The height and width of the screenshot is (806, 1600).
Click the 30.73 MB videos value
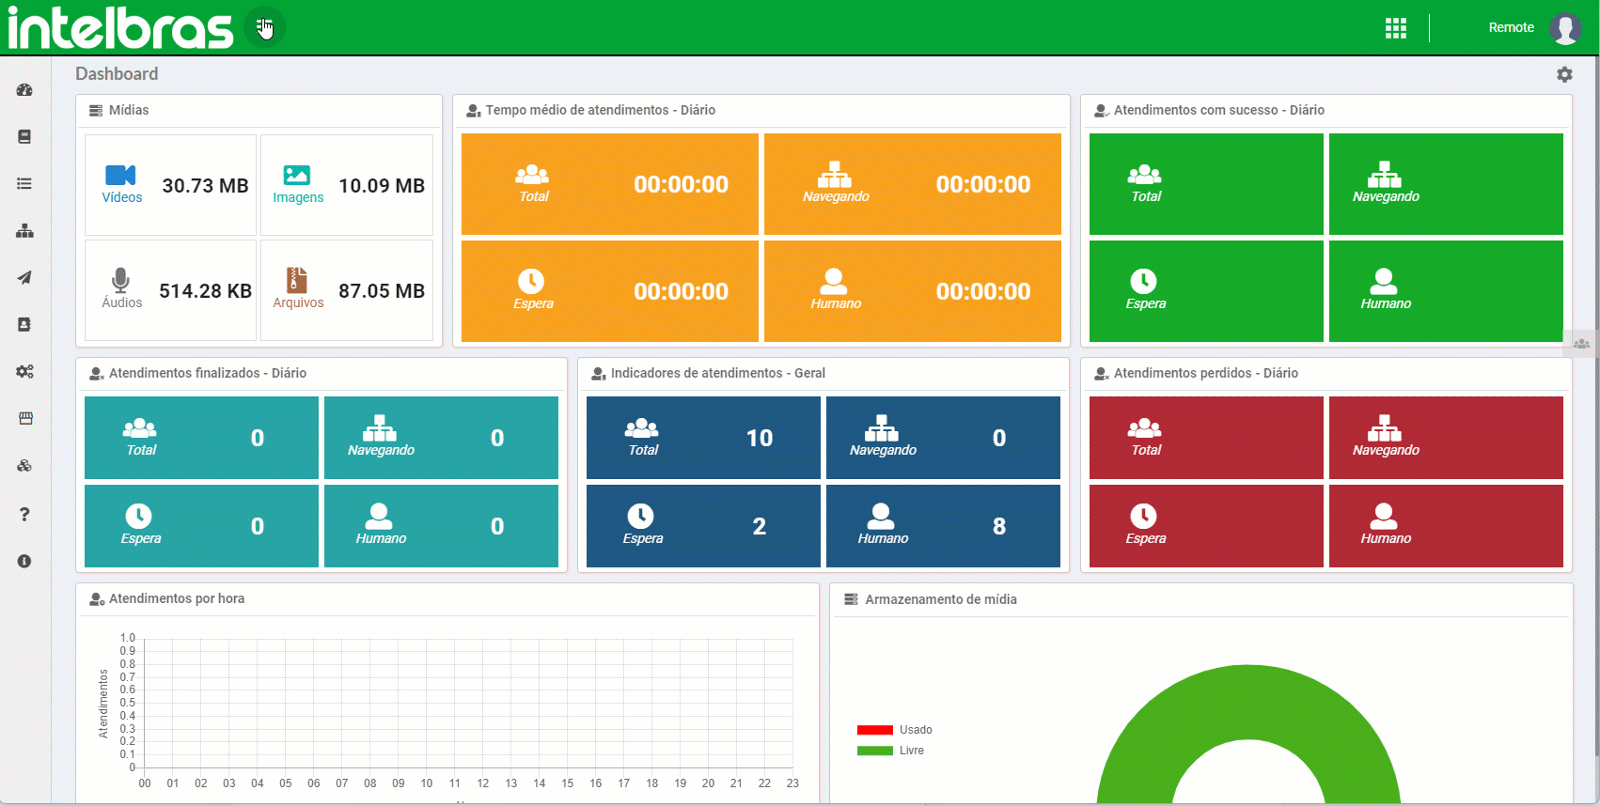205,186
